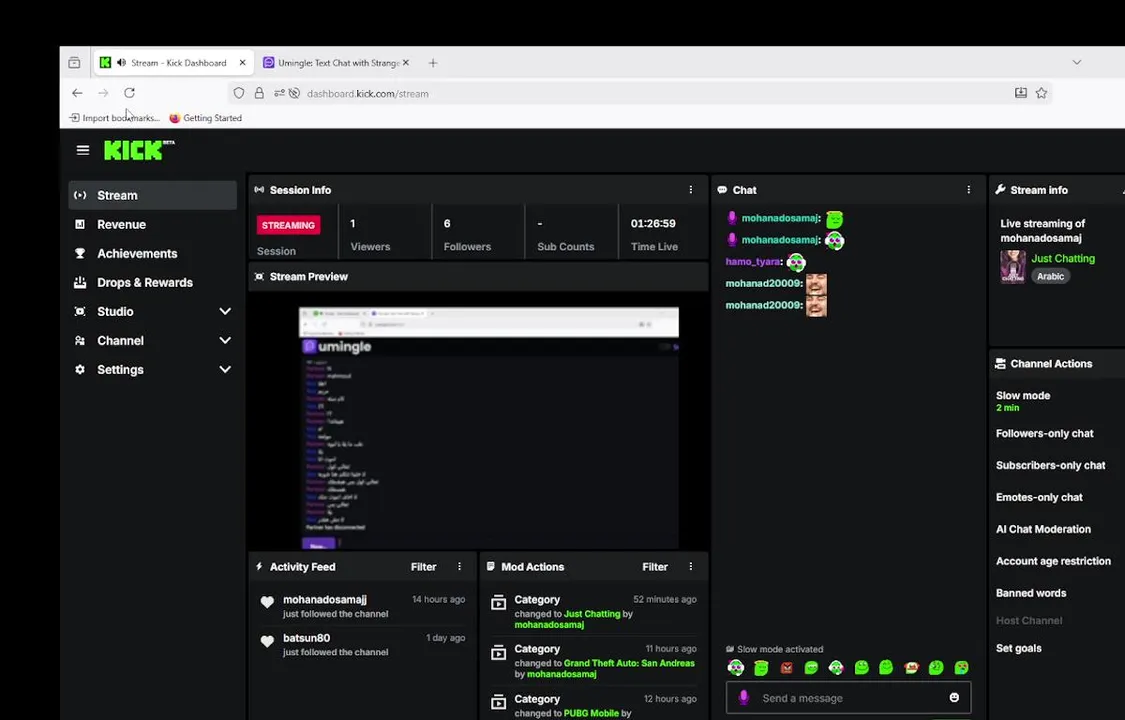The height and width of the screenshot is (720, 1125).
Task: Click Just Chatting category link in Stream info
Action: [1063, 258]
